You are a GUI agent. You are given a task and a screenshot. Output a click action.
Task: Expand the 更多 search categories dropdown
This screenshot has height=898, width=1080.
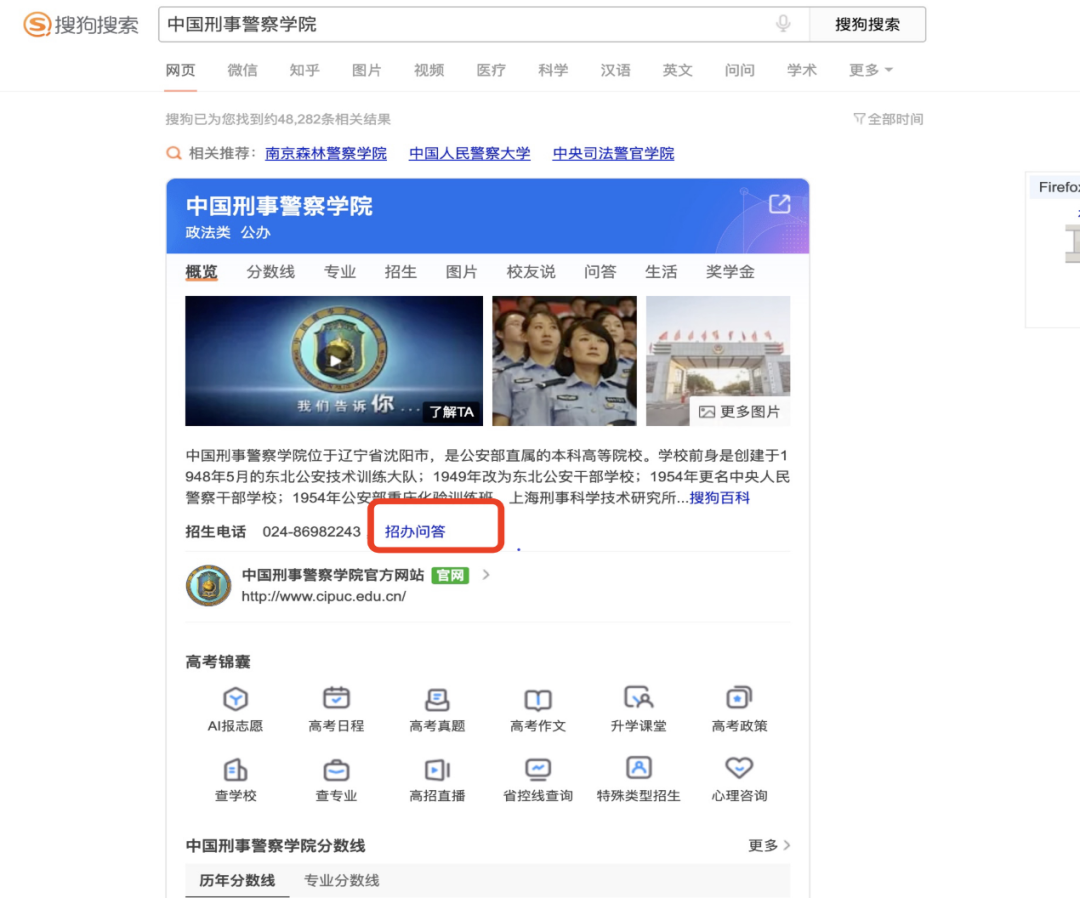point(870,70)
